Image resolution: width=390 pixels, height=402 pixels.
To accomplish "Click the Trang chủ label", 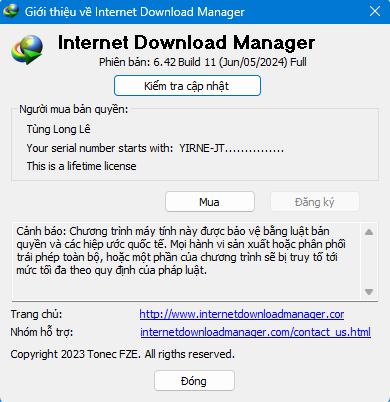I will [x=36, y=314].
